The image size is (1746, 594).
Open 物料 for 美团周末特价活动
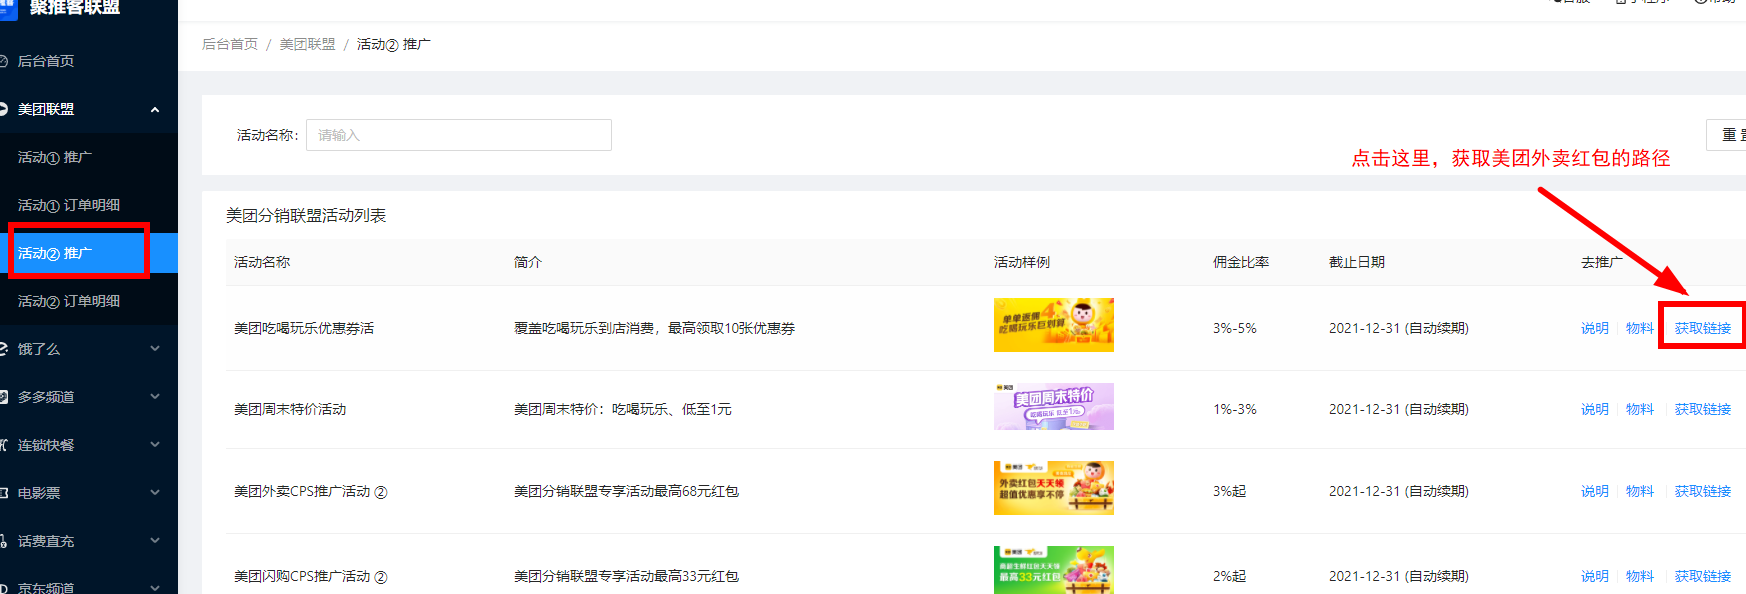[1640, 409]
